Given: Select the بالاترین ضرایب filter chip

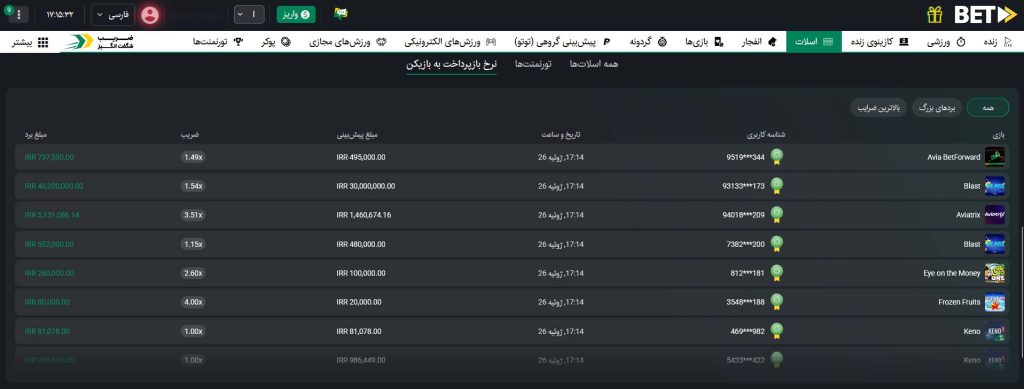Looking at the screenshot, I should pyautogui.click(x=879, y=108).
